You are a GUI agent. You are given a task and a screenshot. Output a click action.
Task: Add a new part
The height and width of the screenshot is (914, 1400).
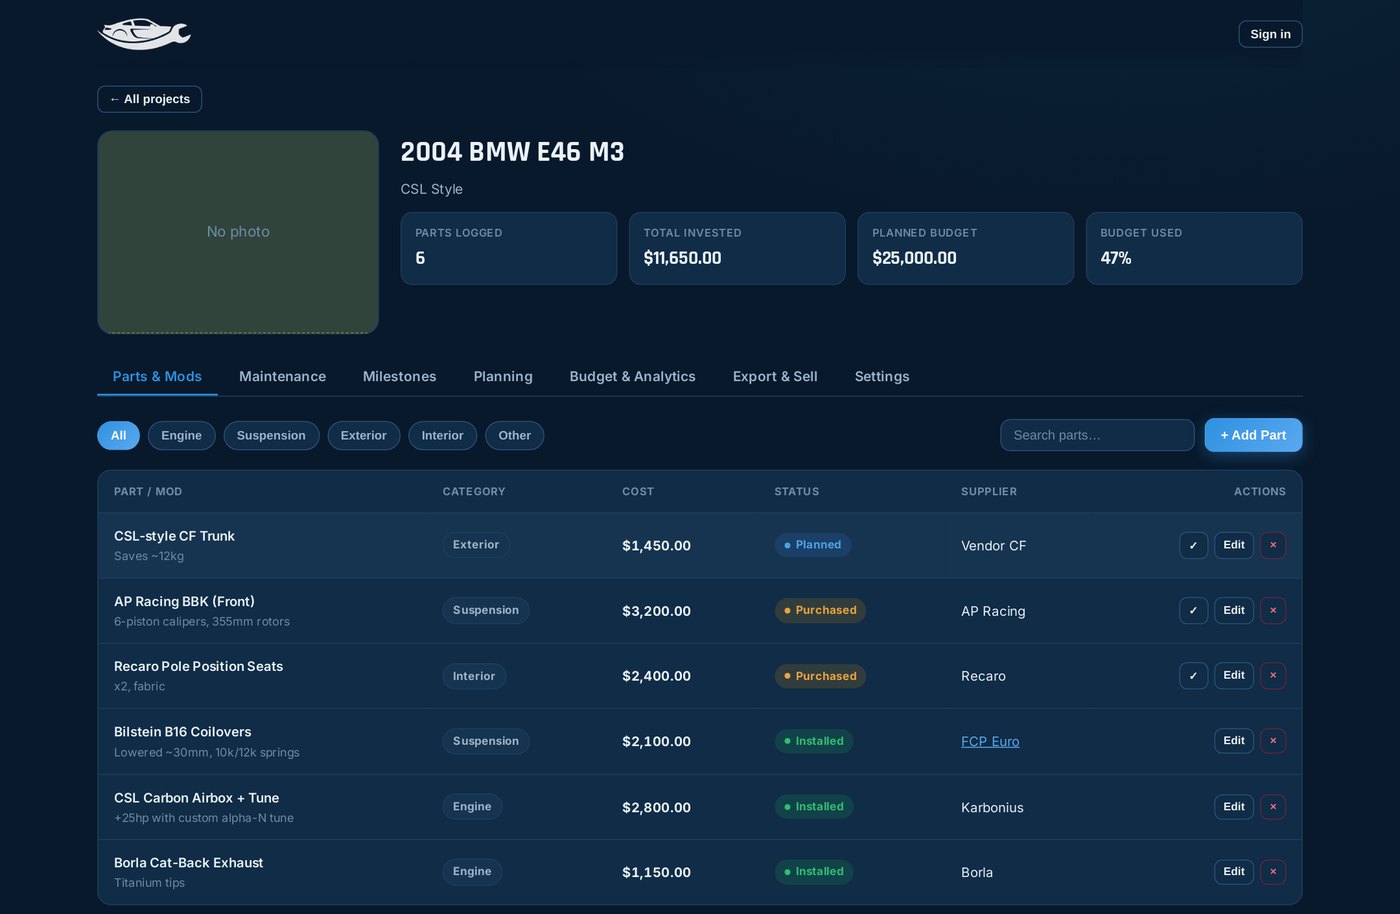1253,435
